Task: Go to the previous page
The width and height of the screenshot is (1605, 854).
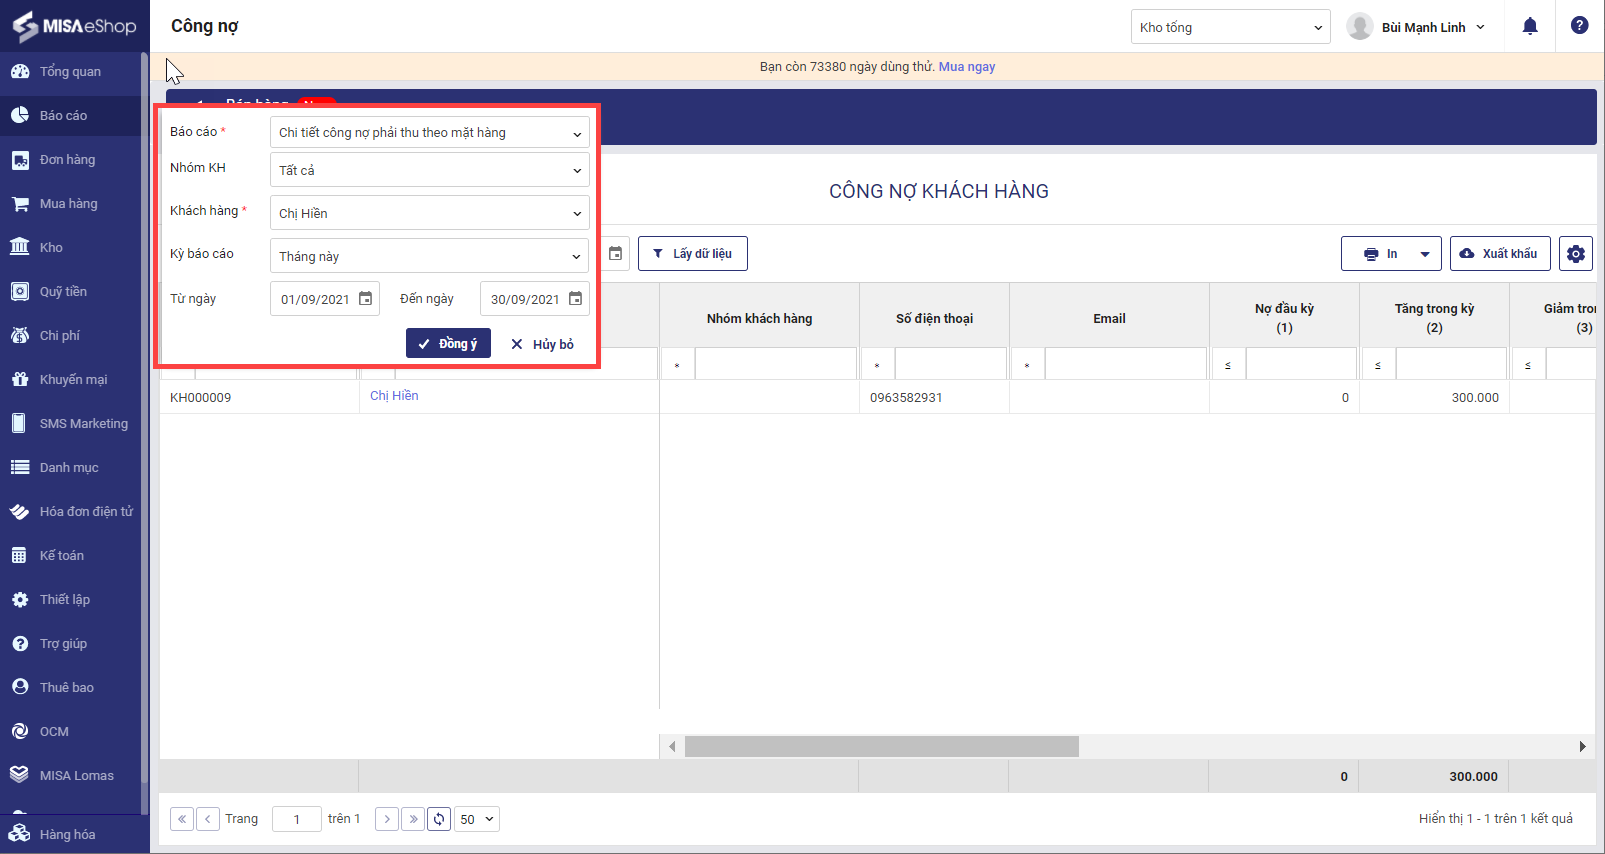Action: [208, 819]
